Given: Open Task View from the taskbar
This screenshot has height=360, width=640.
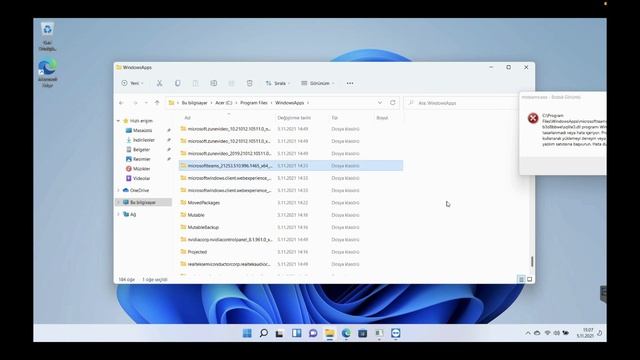Looking at the screenshot, I should tap(280, 333).
